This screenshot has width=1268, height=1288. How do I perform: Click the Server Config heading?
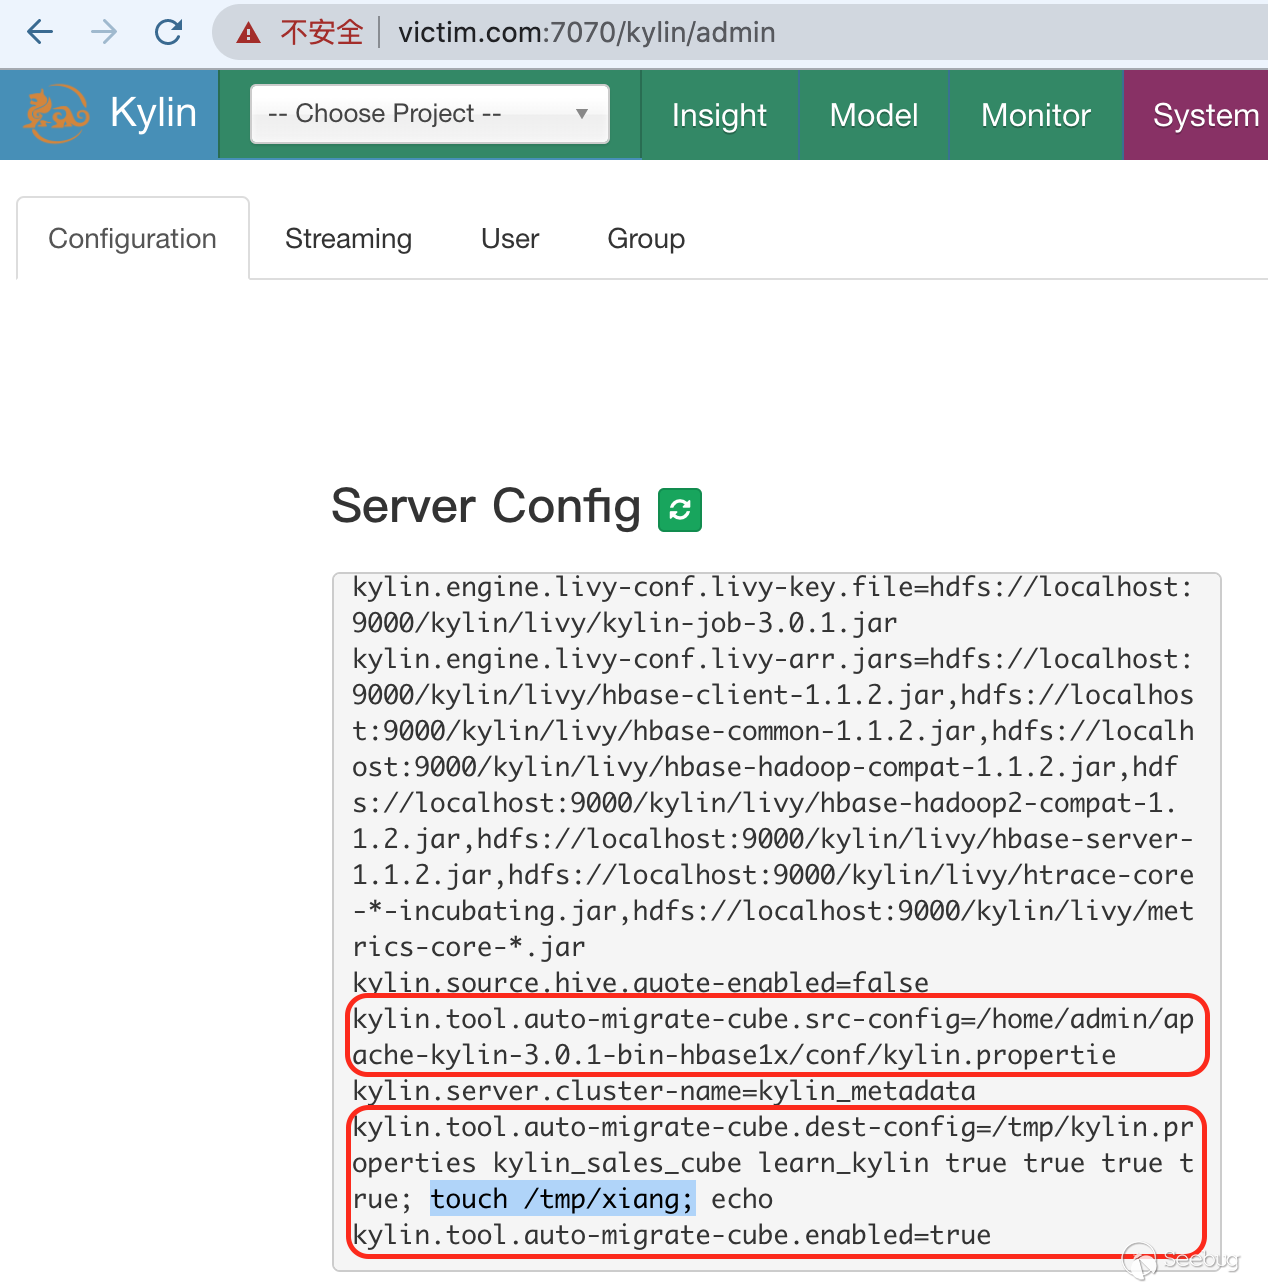(x=486, y=506)
